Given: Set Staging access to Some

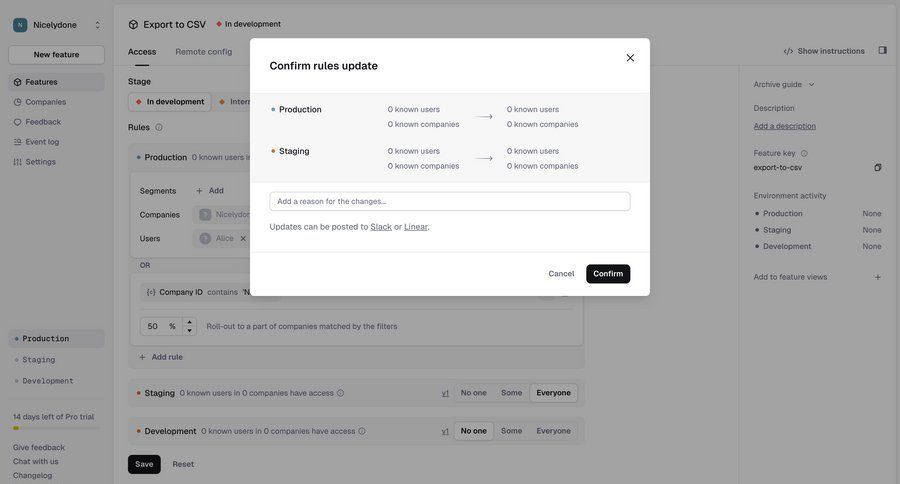Looking at the screenshot, I should tap(511, 393).
